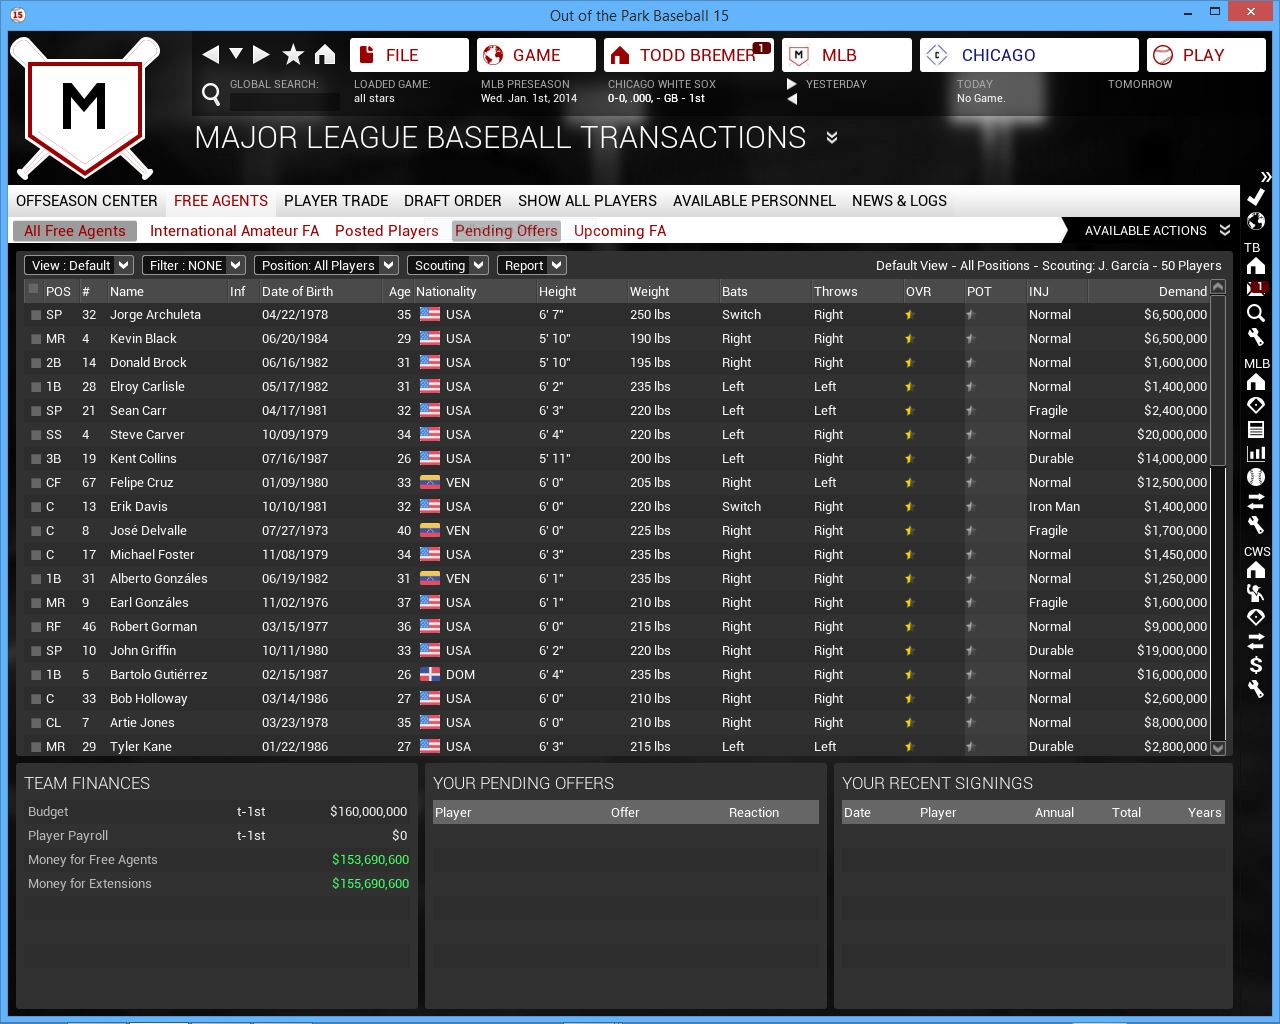This screenshot has width=1280, height=1024.
Task: Check the box for Jorge Archuleta
Action: point(36,315)
